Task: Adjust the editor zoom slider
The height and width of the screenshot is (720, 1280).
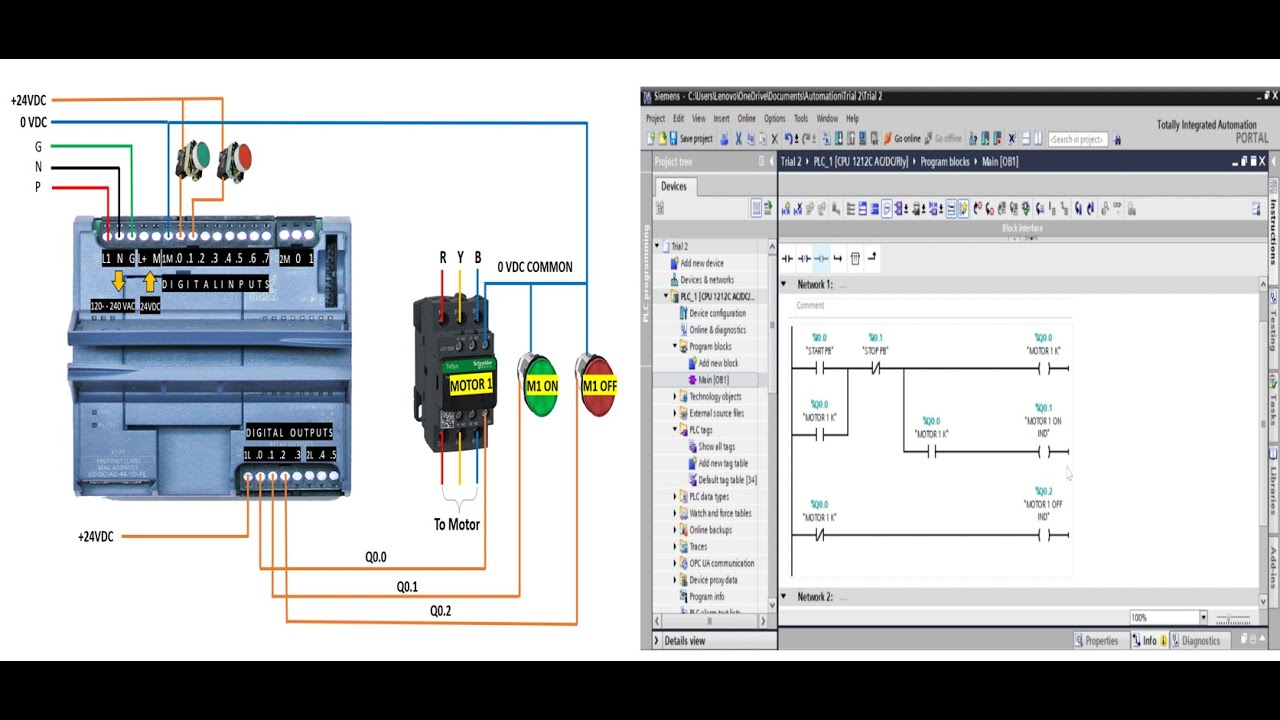Action: [1232, 618]
